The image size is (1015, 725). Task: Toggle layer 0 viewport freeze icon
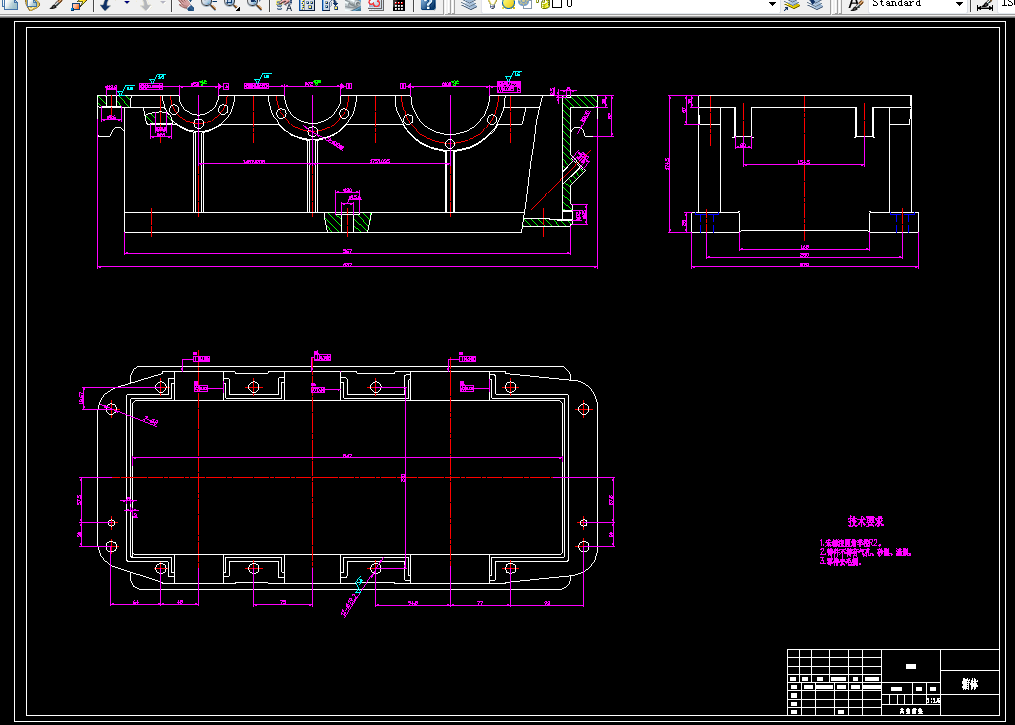click(x=525, y=3)
